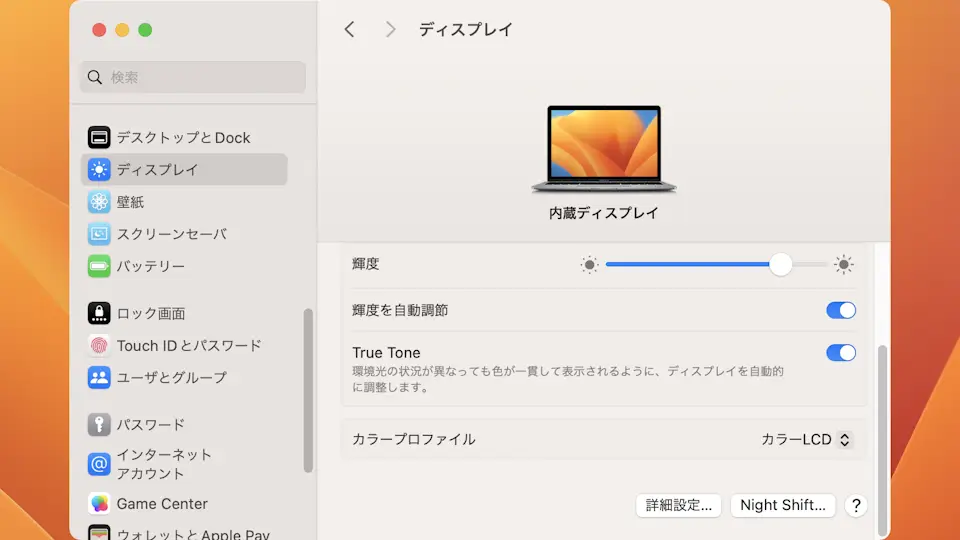Click the Game Center icon

pos(99,504)
